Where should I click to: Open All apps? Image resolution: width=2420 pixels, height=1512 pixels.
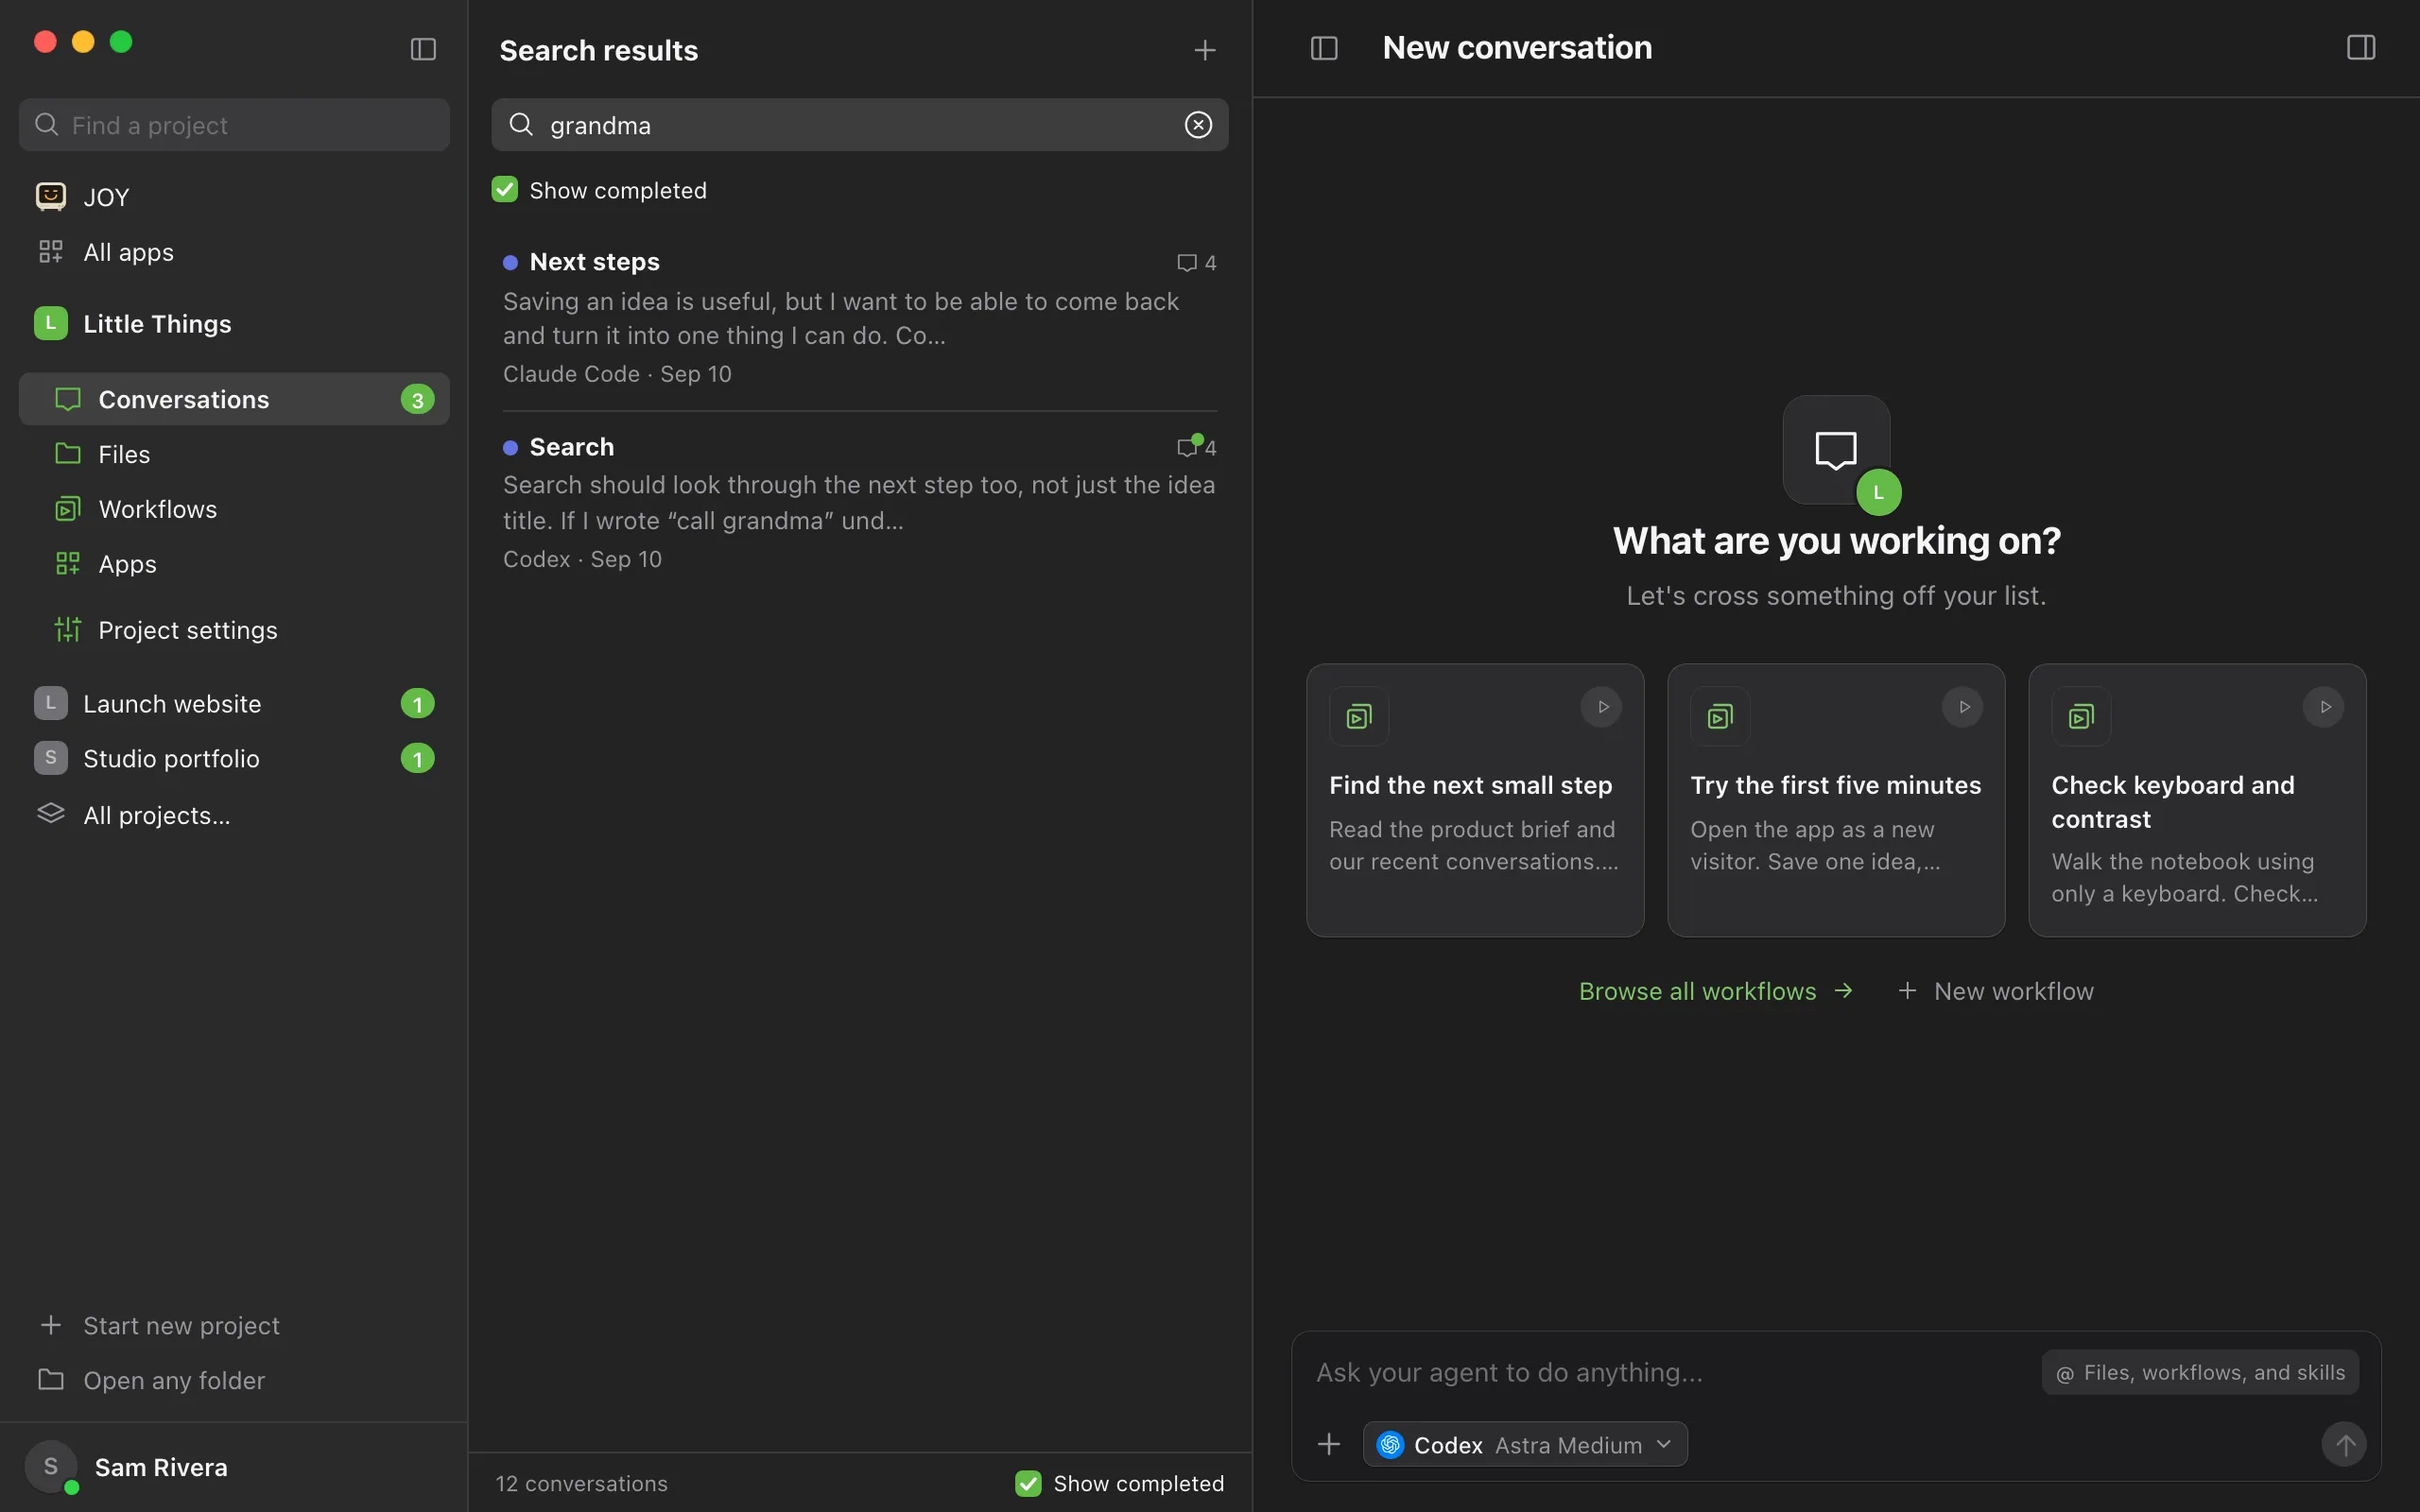[x=234, y=252]
